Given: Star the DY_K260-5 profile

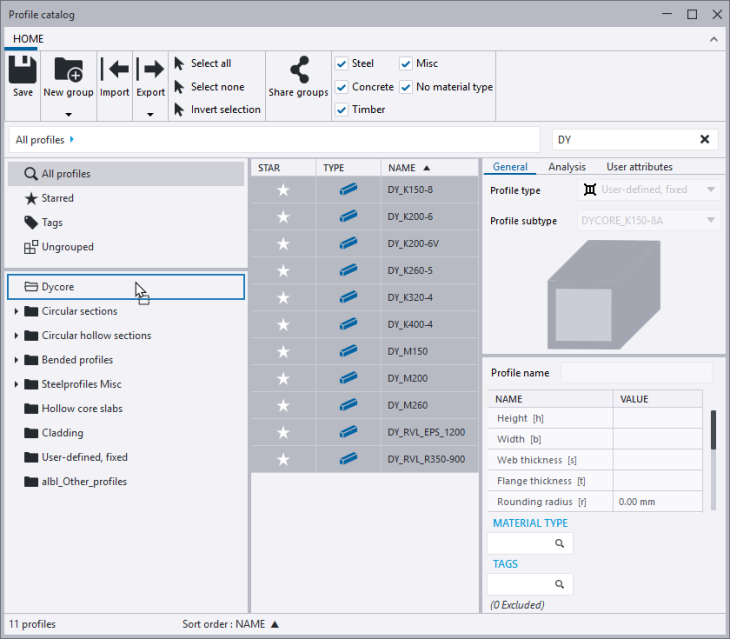Looking at the screenshot, I should (283, 271).
